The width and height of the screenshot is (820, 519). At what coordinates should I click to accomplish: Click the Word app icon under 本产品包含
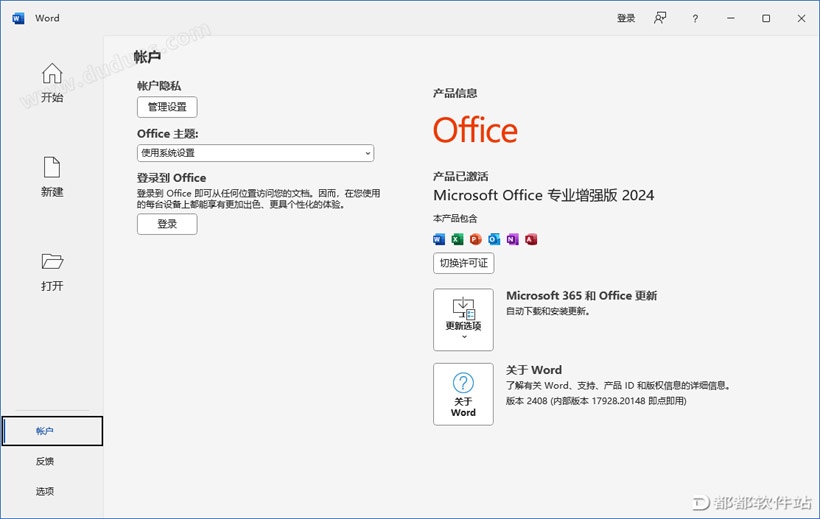click(439, 239)
